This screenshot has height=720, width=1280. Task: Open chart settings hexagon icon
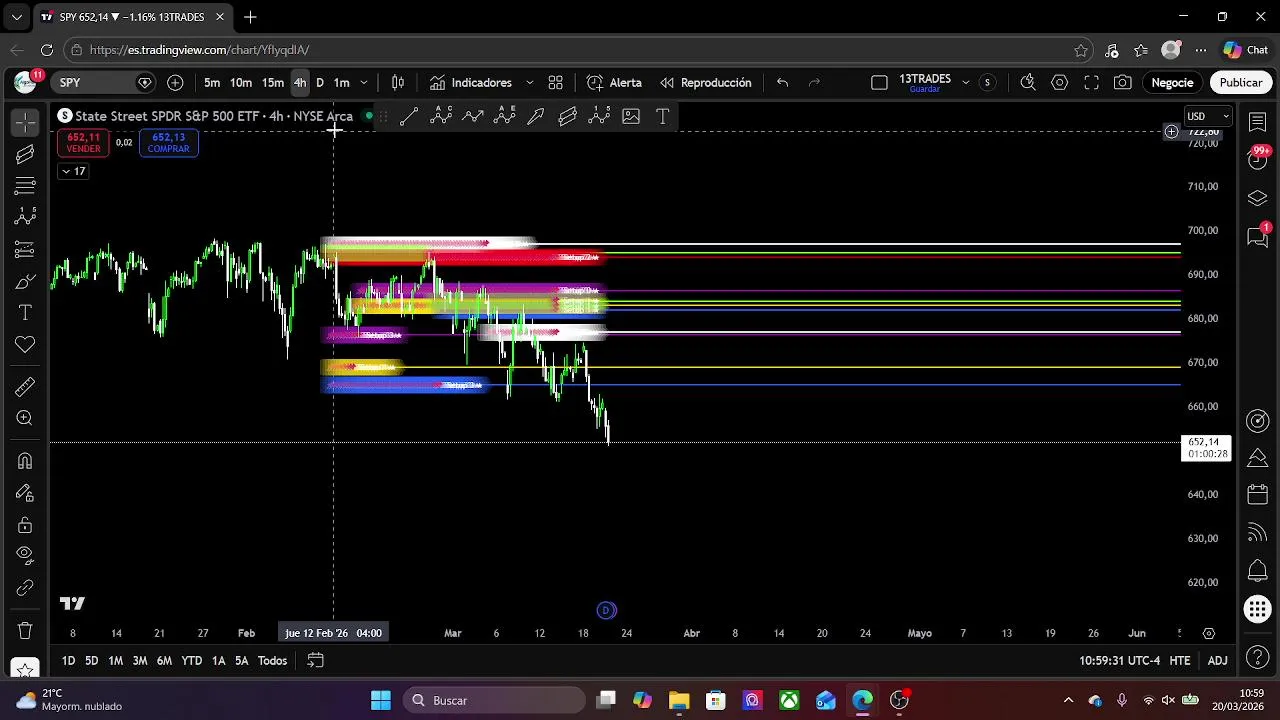1060,83
